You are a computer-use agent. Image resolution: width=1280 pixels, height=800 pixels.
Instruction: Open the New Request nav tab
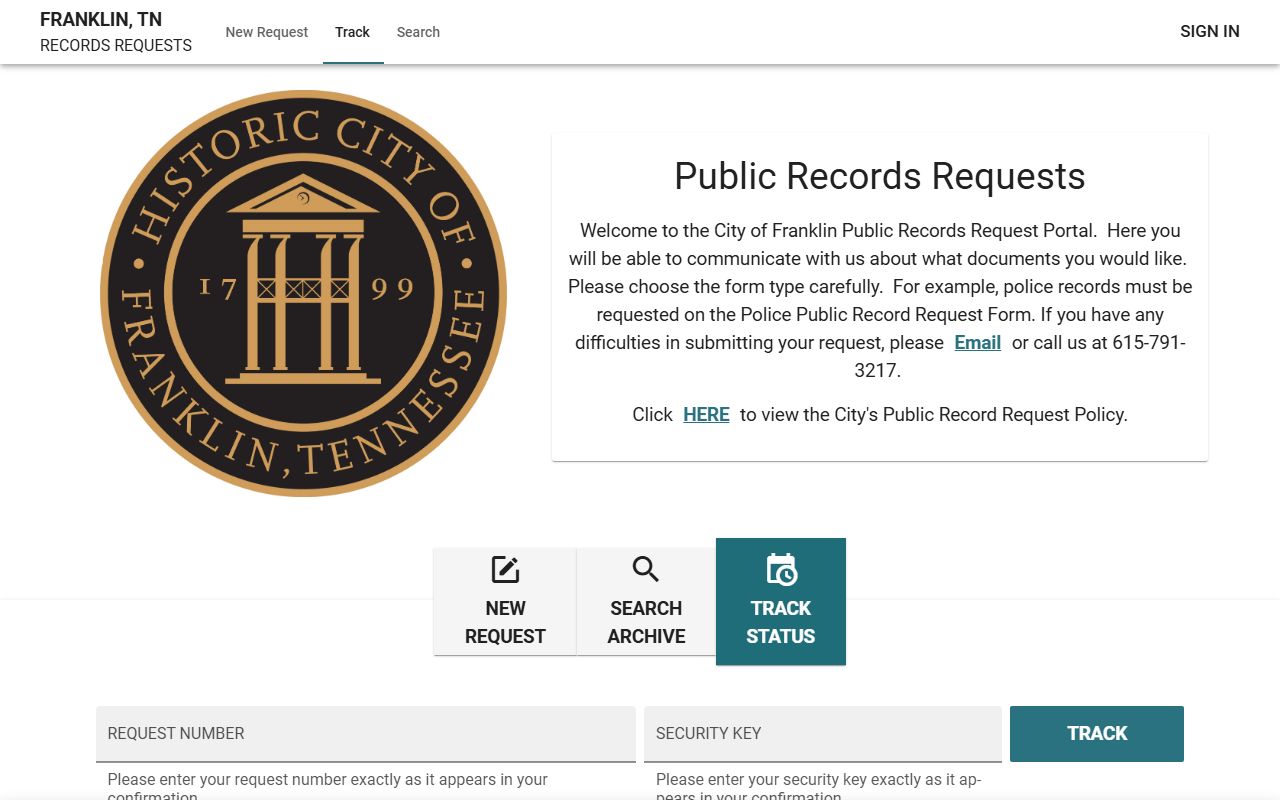tap(267, 32)
